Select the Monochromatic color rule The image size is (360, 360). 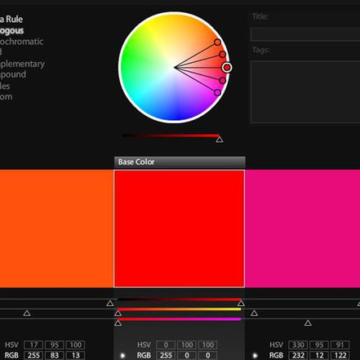click(x=22, y=42)
